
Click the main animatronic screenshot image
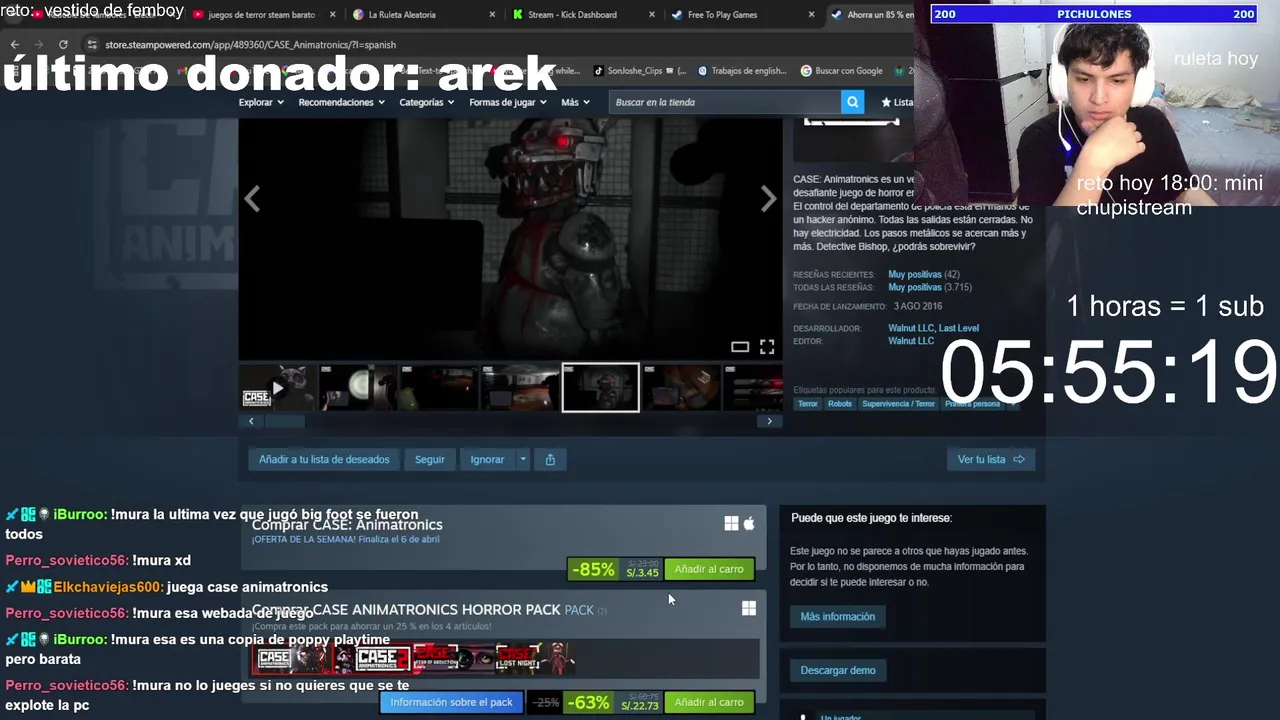510,238
